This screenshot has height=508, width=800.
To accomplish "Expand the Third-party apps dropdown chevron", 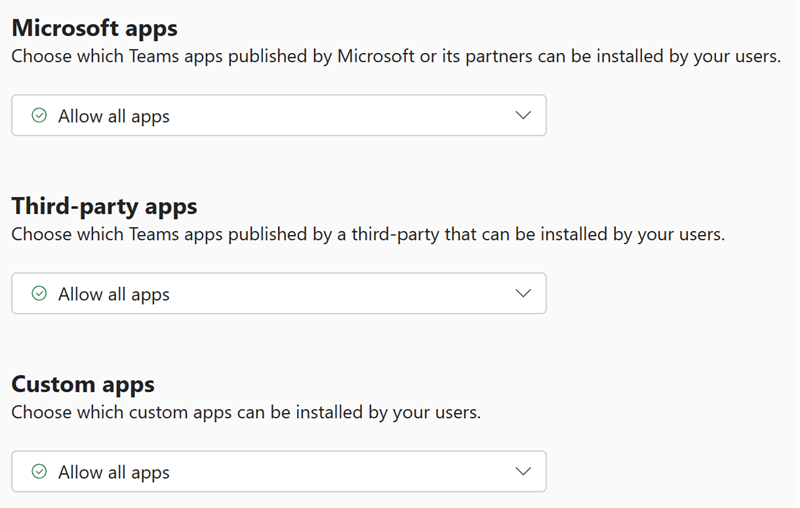I will [522, 294].
